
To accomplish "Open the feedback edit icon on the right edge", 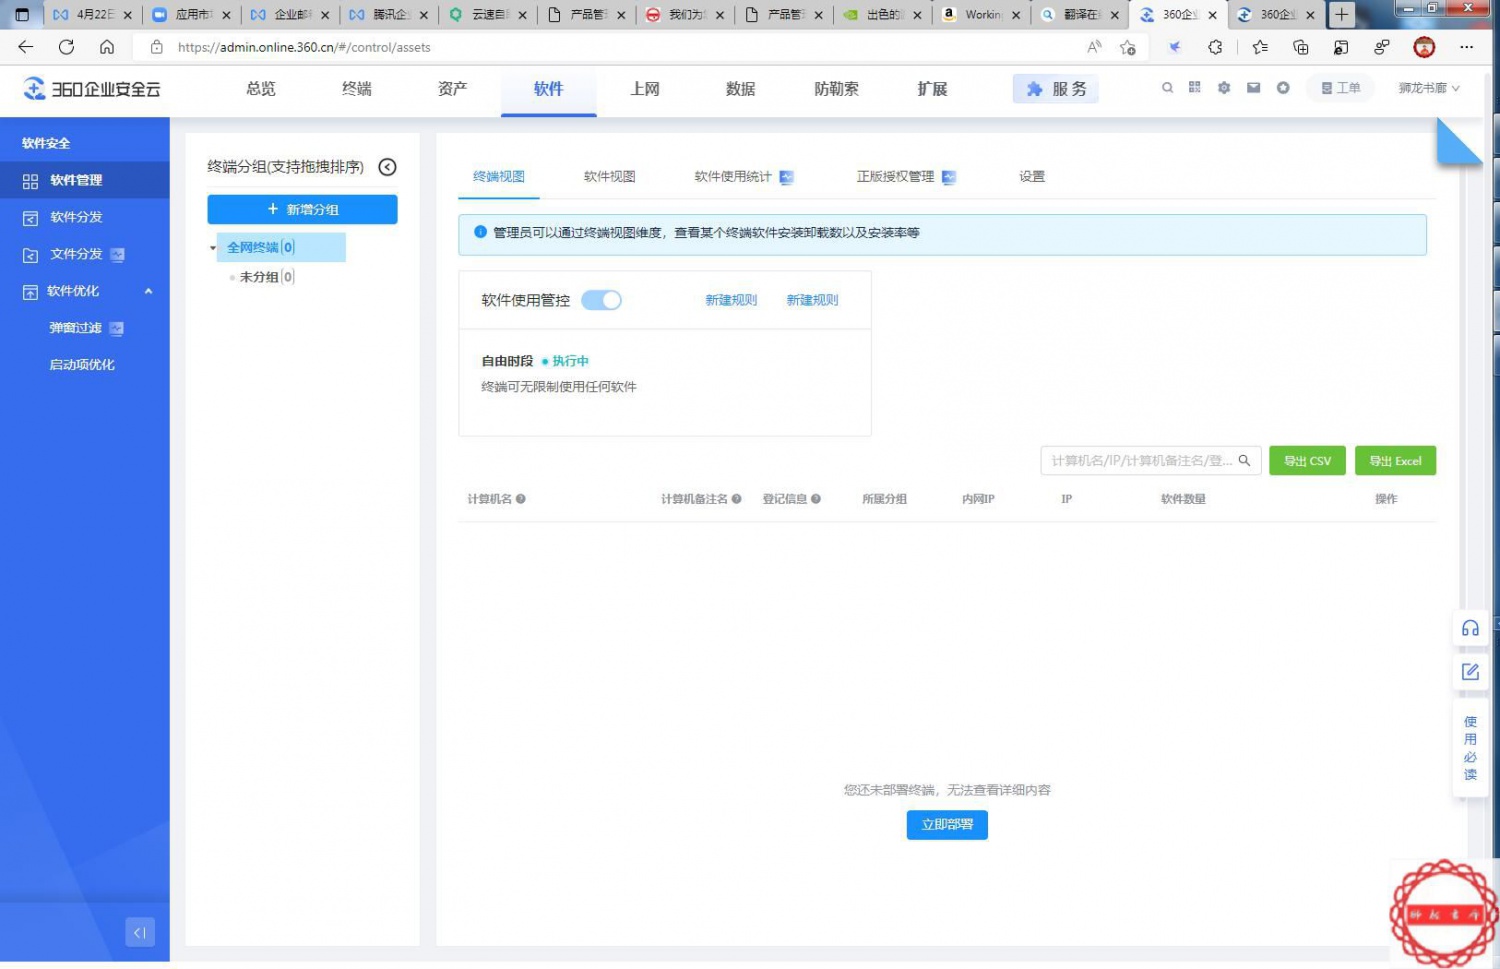I will coord(1470,672).
